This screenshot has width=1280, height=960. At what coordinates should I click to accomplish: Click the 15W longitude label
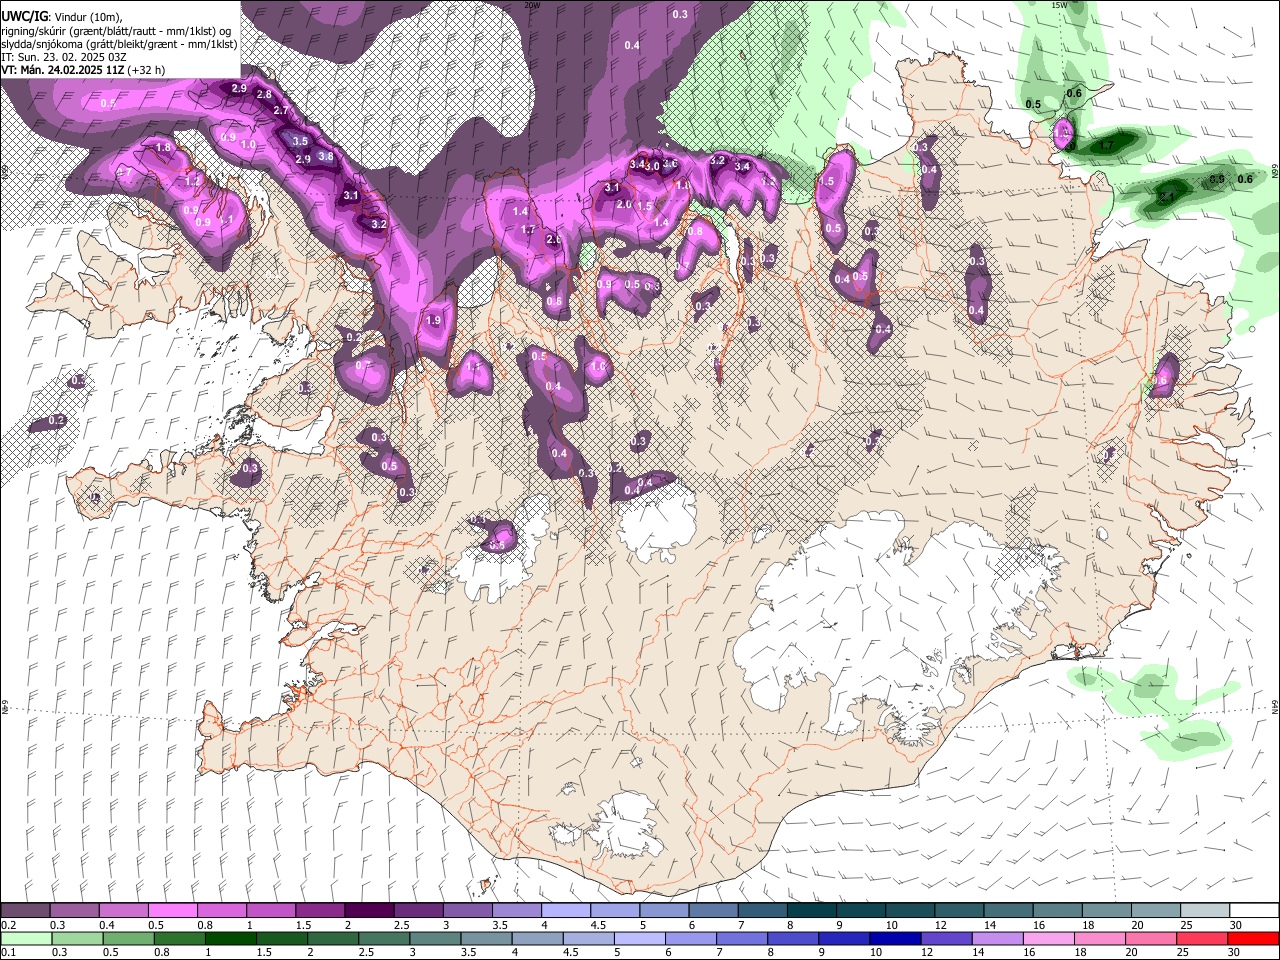point(1060,5)
